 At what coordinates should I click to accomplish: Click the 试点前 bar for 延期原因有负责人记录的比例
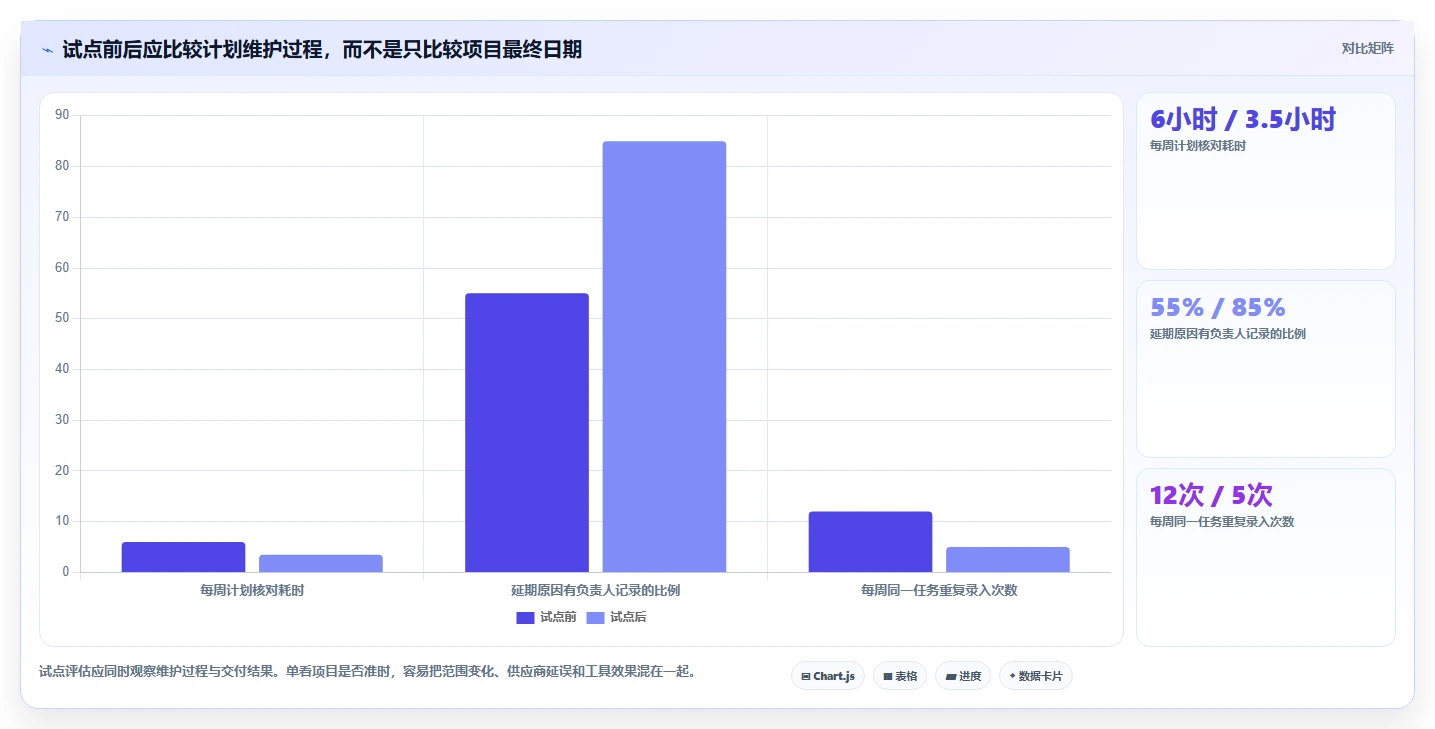pyautogui.click(x=527, y=432)
